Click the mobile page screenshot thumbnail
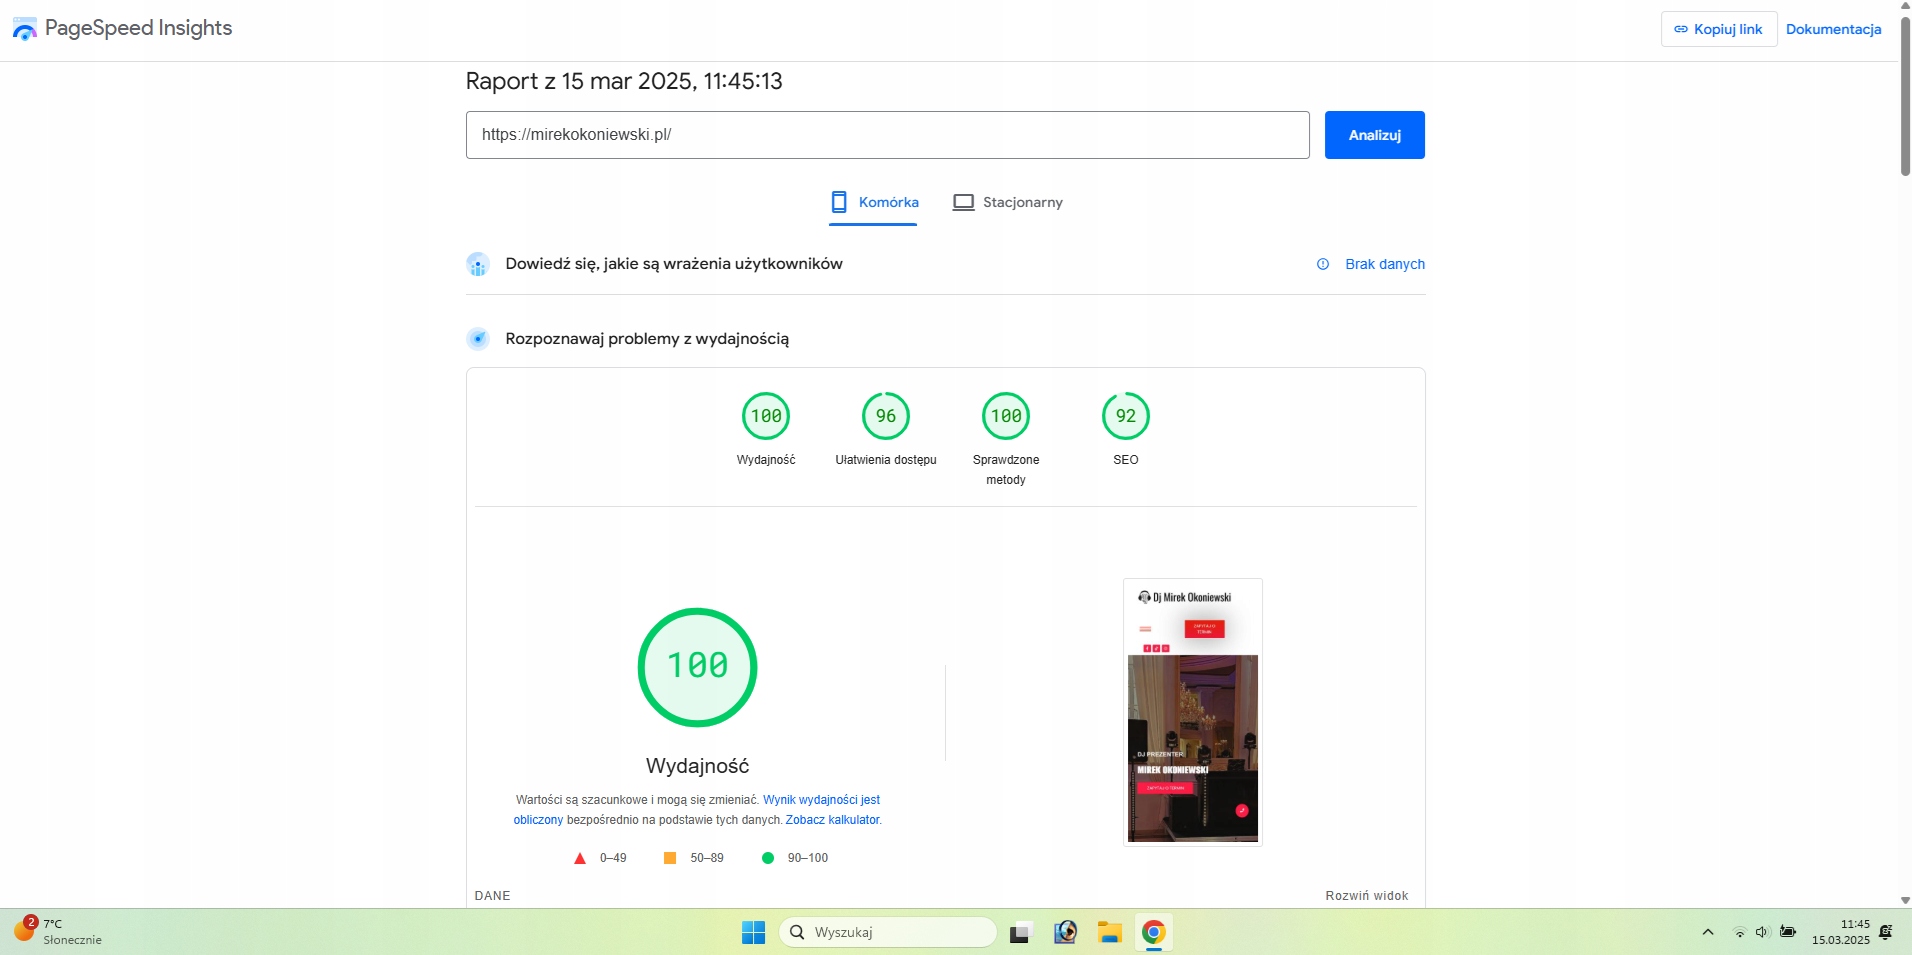 pyautogui.click(x=1193, y=712)
